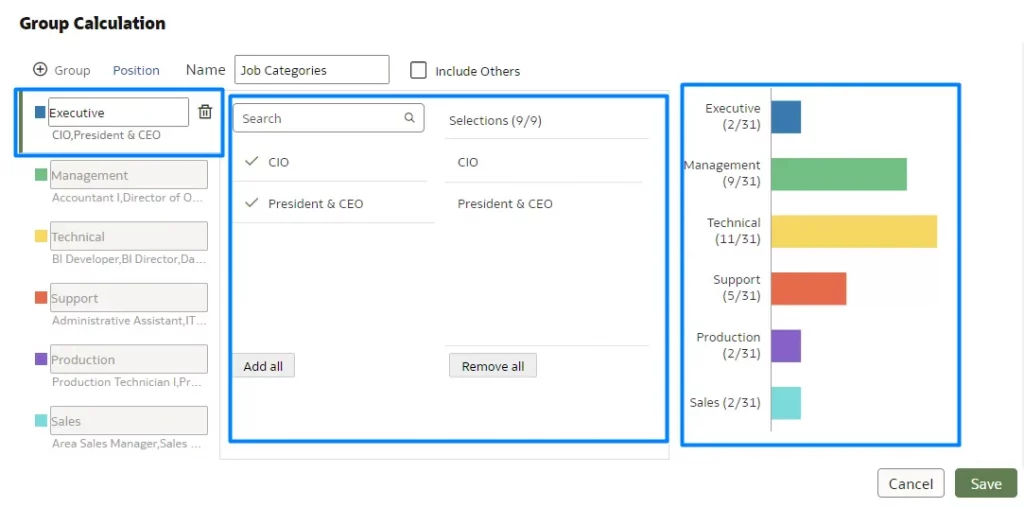
Task: Click the blue Executive color swatch
Action: pos(41,113)
